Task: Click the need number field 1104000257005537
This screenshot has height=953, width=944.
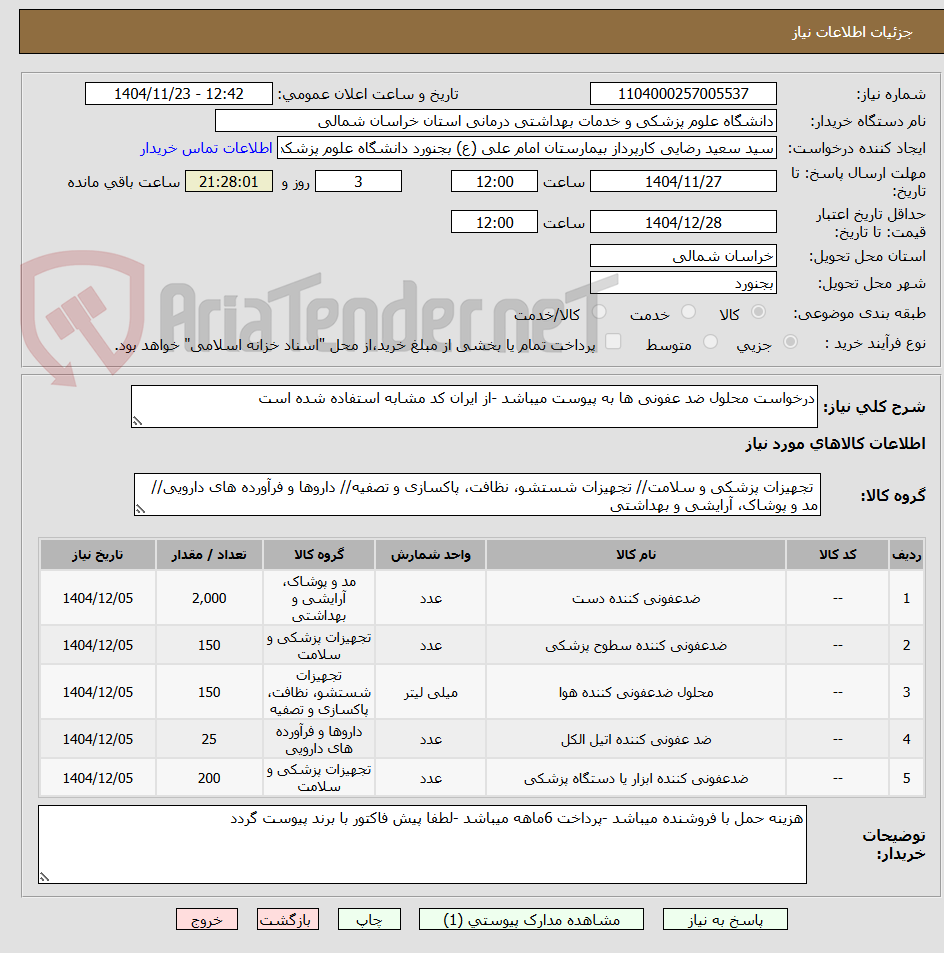Action: (683, 94)
